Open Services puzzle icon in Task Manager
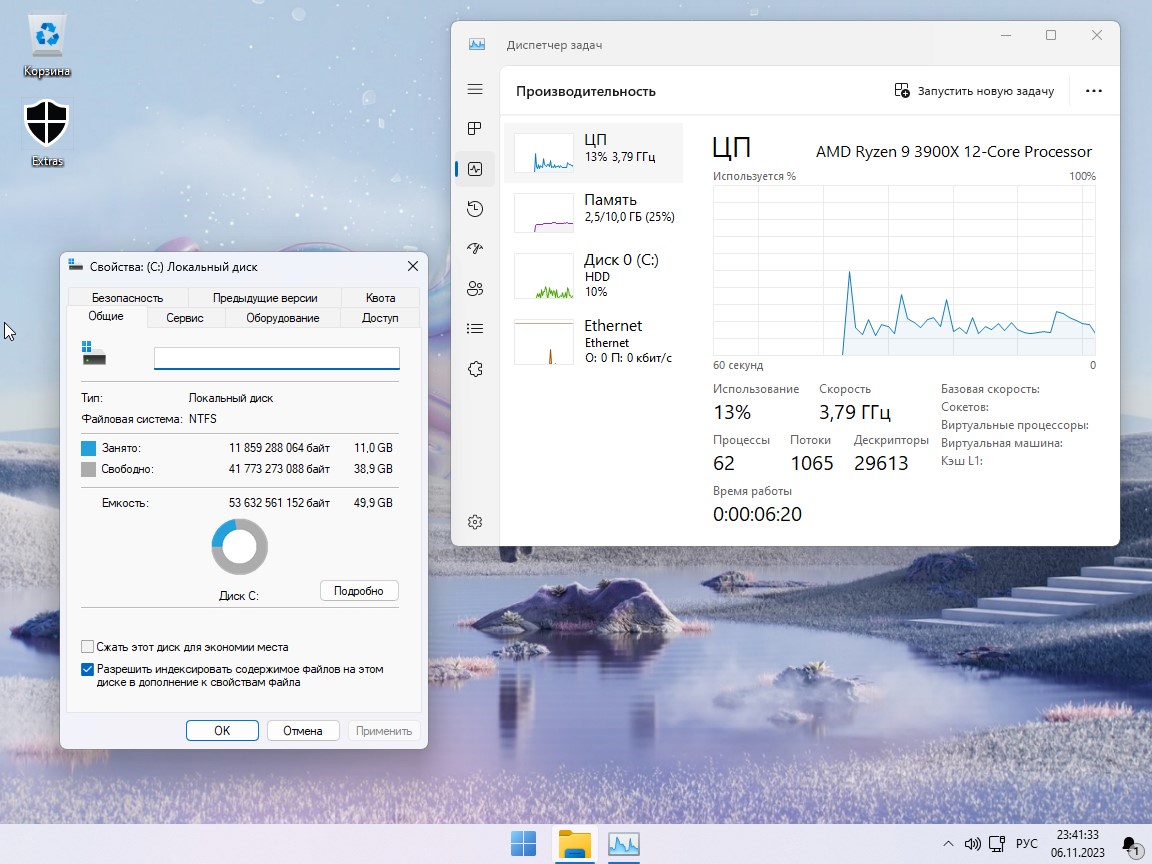1152x864 pixels. (x=475, y=369)
